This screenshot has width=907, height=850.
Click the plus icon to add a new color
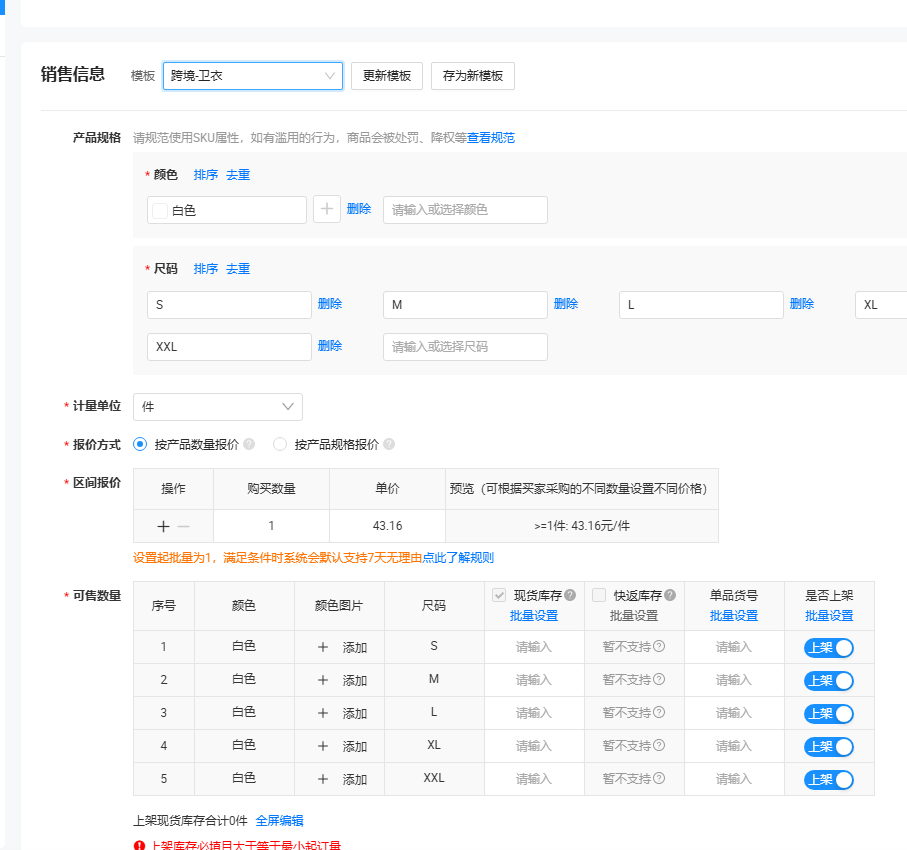[x=326, y=209]
